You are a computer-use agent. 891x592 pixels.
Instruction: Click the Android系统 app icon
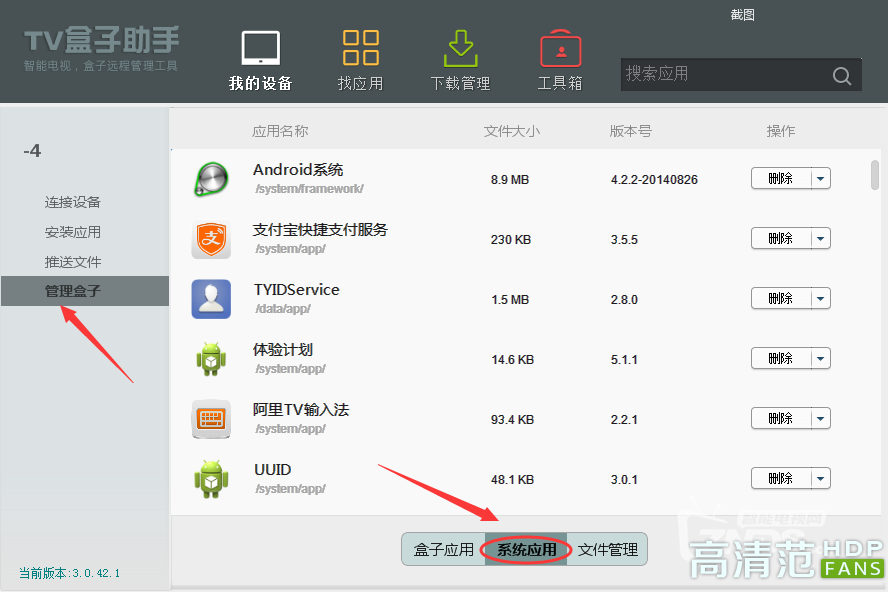click(x=211, y=179)
